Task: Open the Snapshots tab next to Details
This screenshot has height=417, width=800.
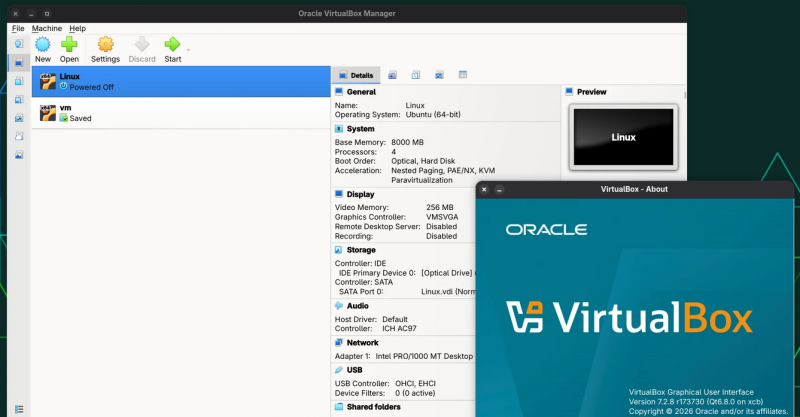Action: [x=392, y=75]
